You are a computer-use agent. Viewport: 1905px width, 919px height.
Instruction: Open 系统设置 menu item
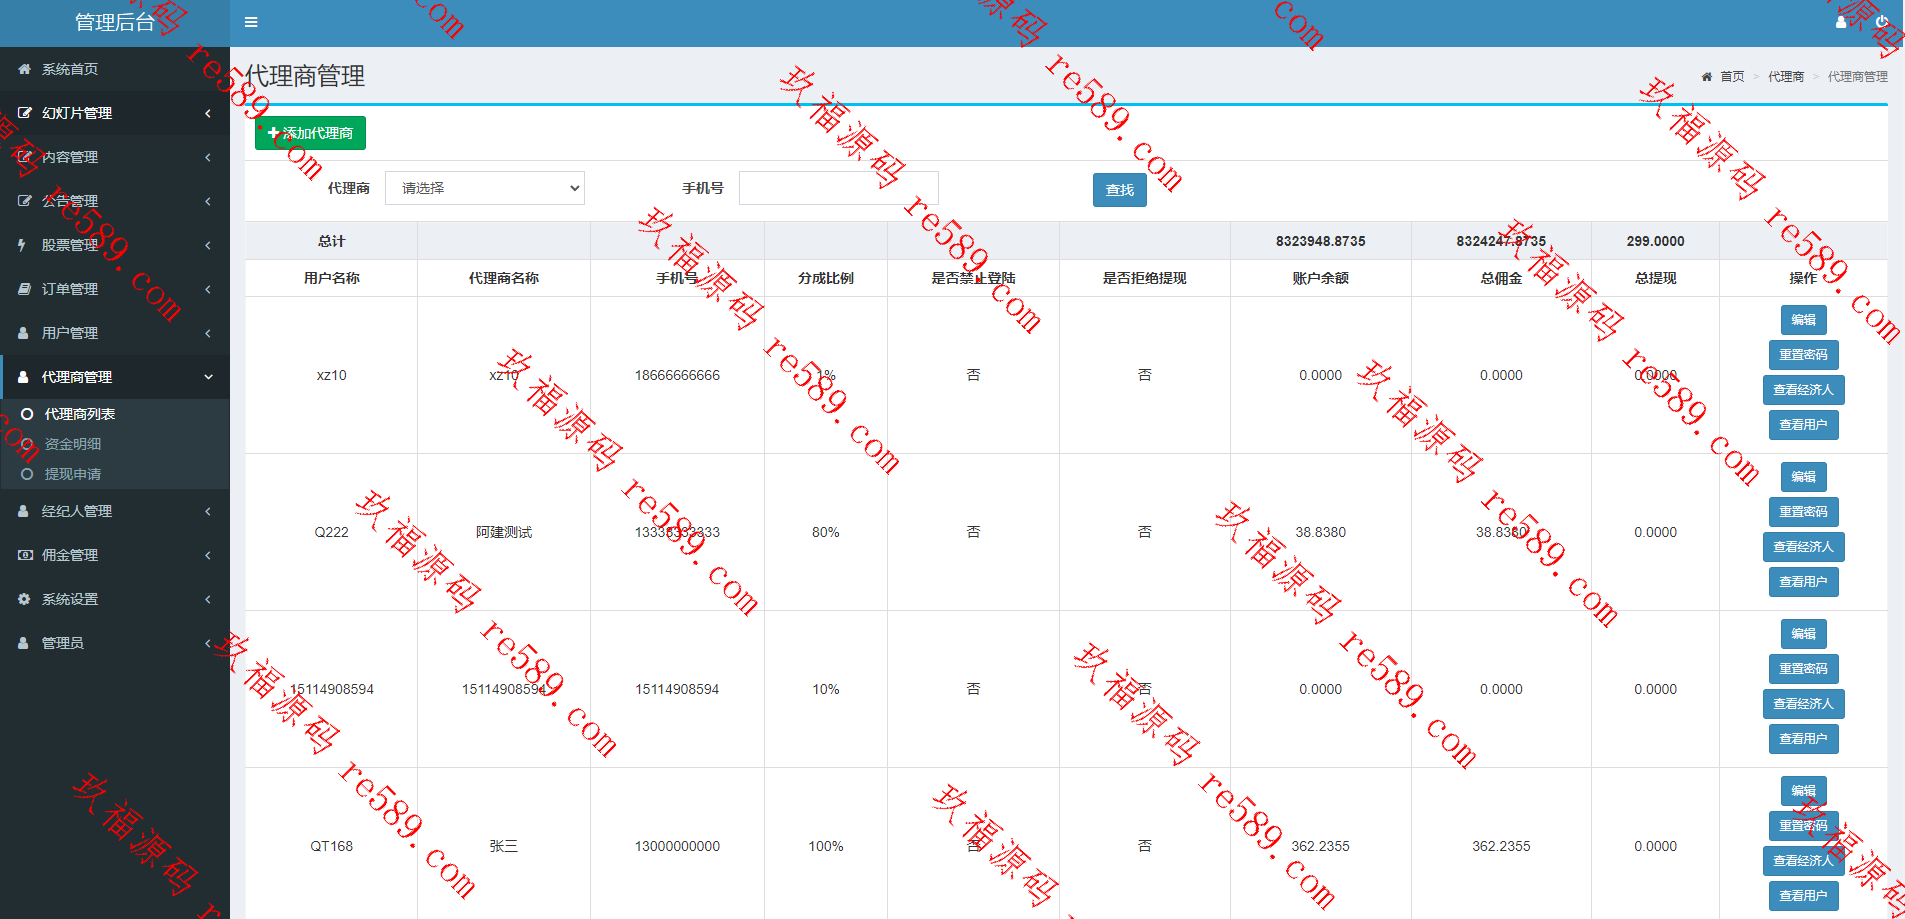point(115,599)
